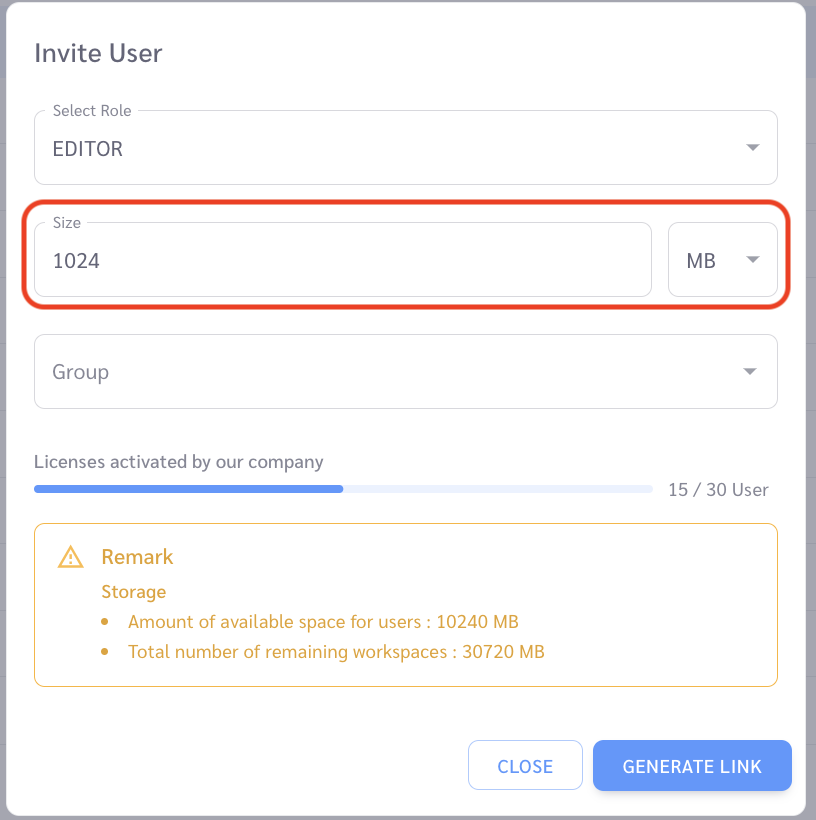The height and width of the screenshot is (820, 816).
Task: Click the available space for users line
Action: point(323,621)
